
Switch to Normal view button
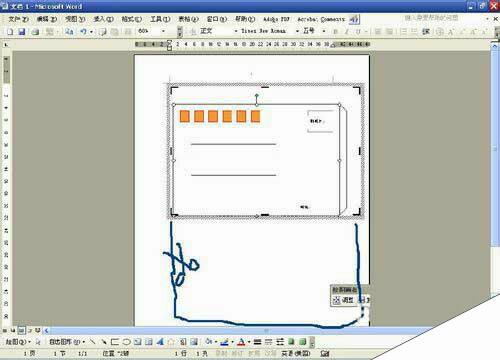[5, 331]
